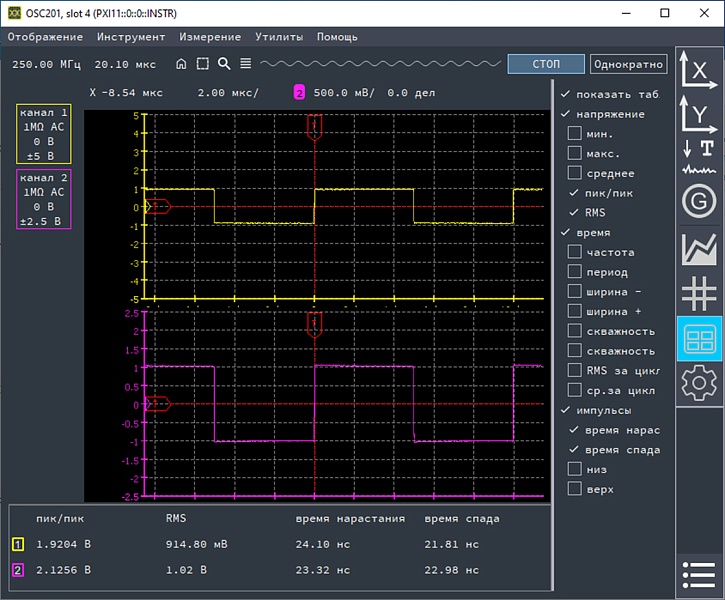Click the magnifier zoom icon
The image size is (725, 600).
coord(224,64)
